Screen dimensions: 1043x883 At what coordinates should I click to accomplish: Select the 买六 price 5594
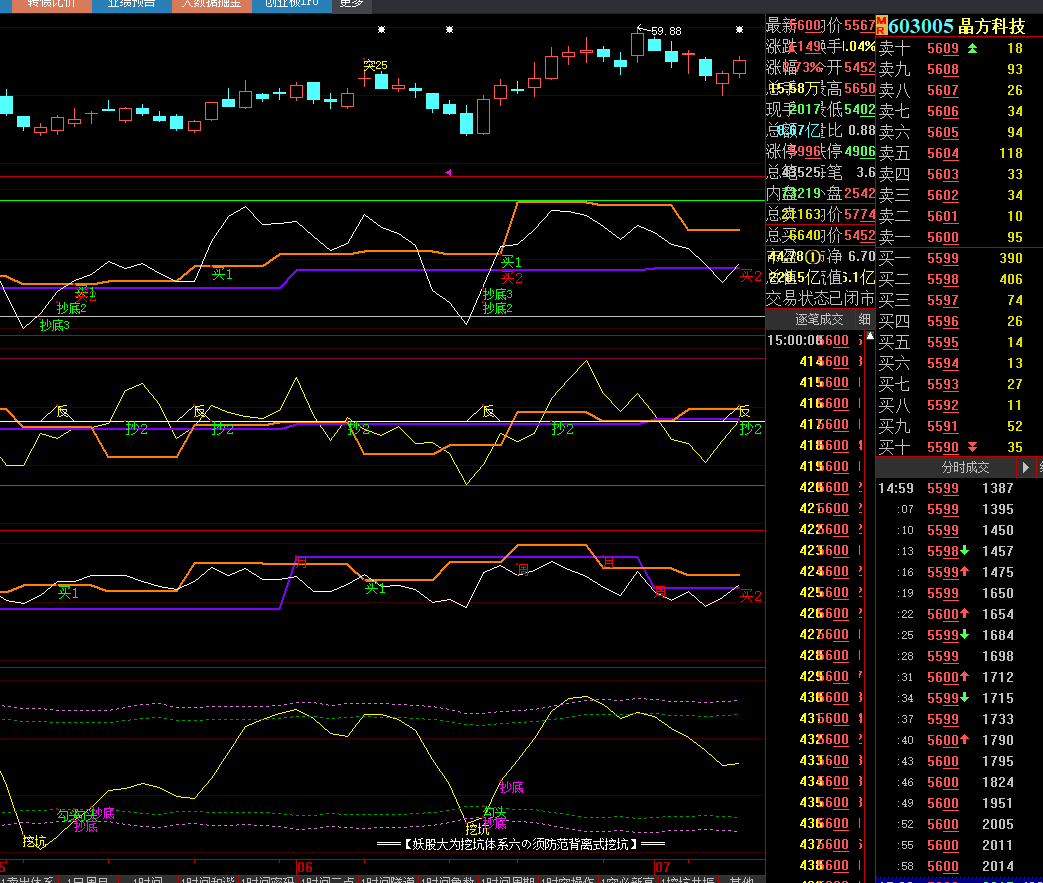coord(943,363)
